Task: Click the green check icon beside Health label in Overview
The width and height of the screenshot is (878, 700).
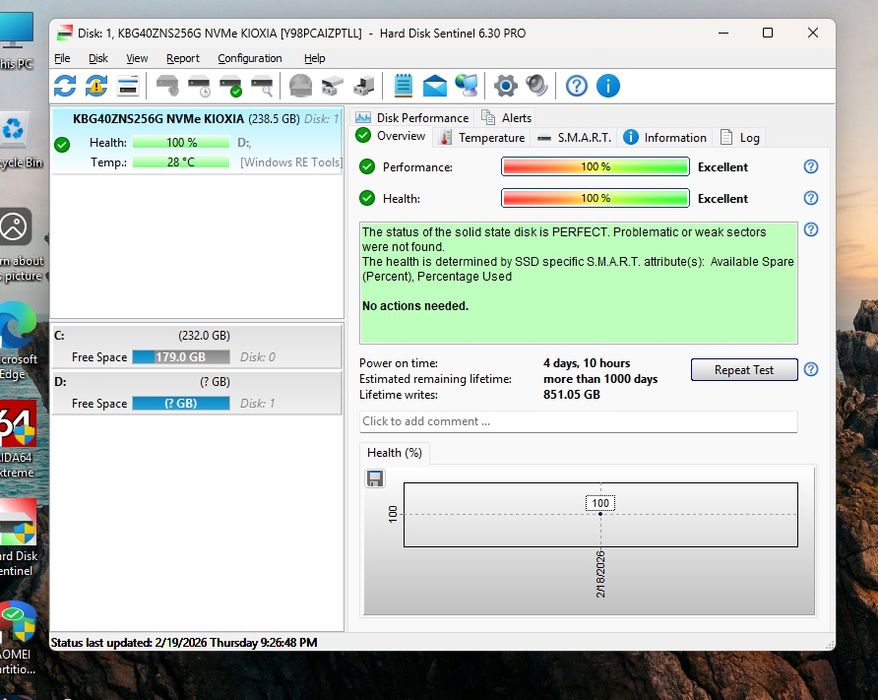Action: pos(367,198)
